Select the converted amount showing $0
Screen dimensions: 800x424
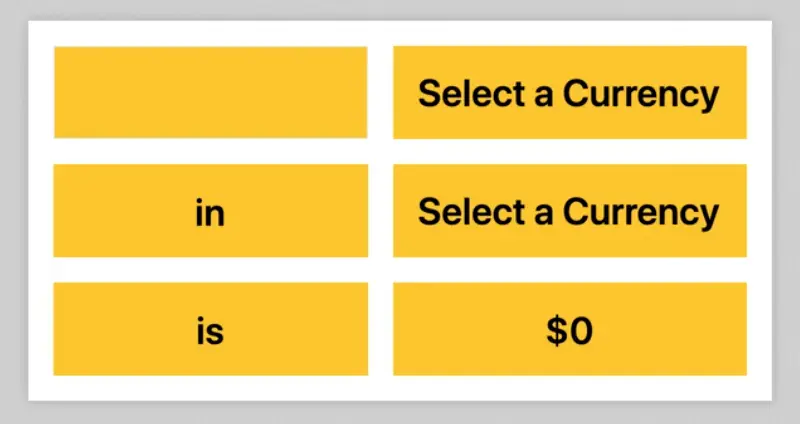tap(569, 330)
